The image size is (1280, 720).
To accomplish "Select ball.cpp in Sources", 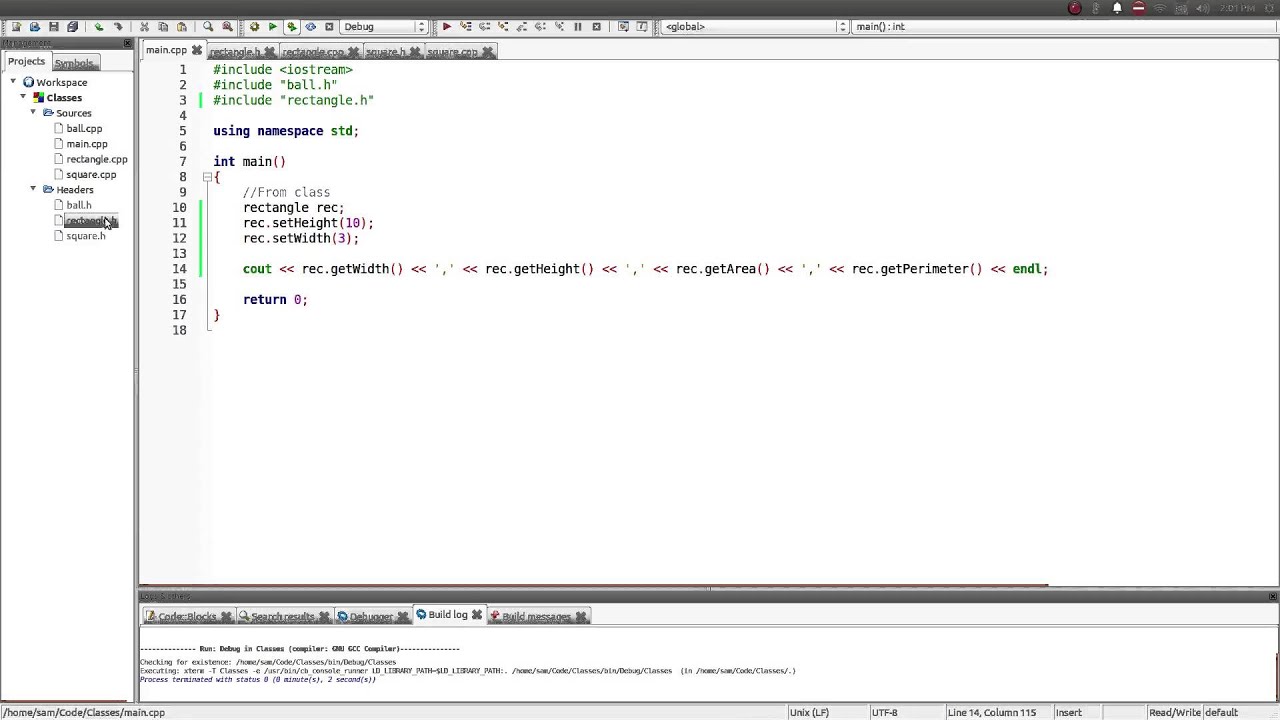I will [84, 129].
